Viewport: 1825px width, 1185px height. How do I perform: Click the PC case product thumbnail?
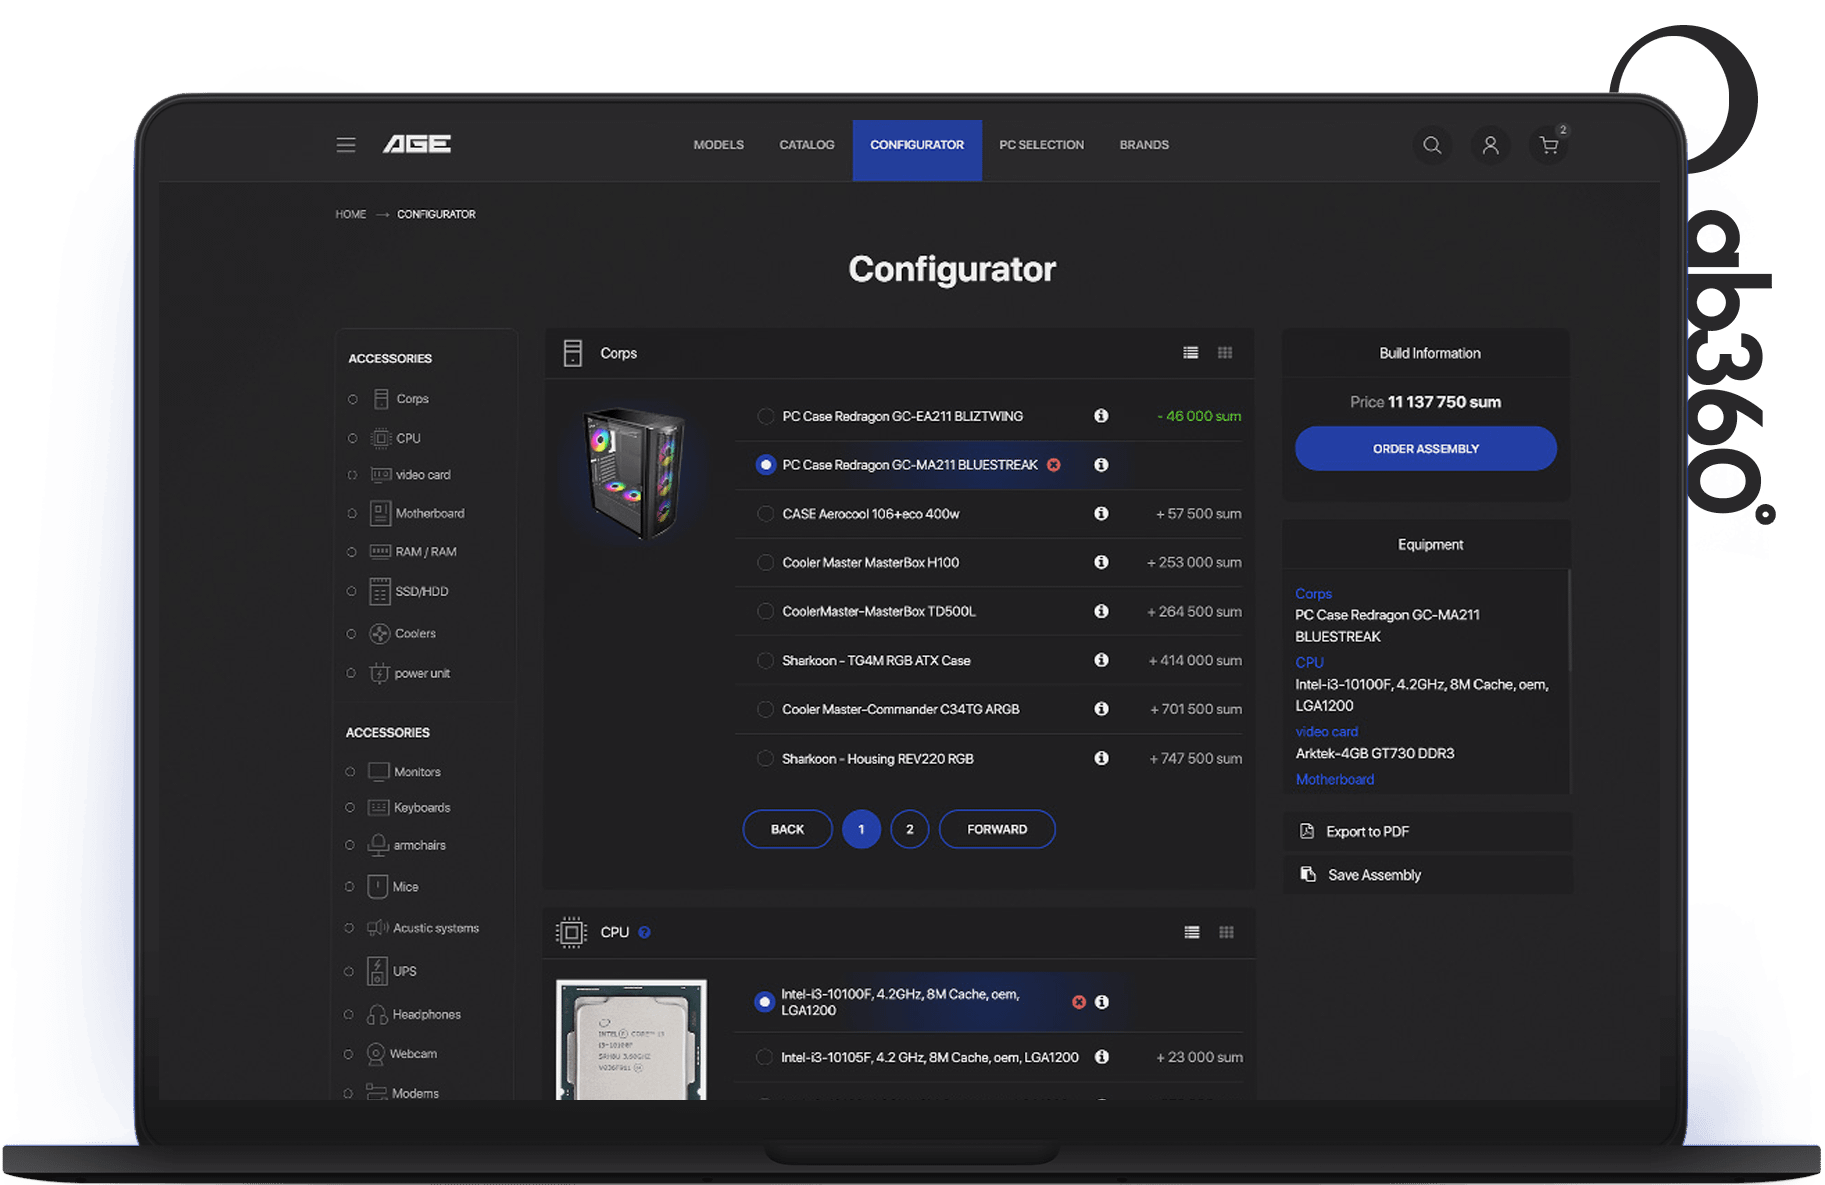click(x=634, y=472)
